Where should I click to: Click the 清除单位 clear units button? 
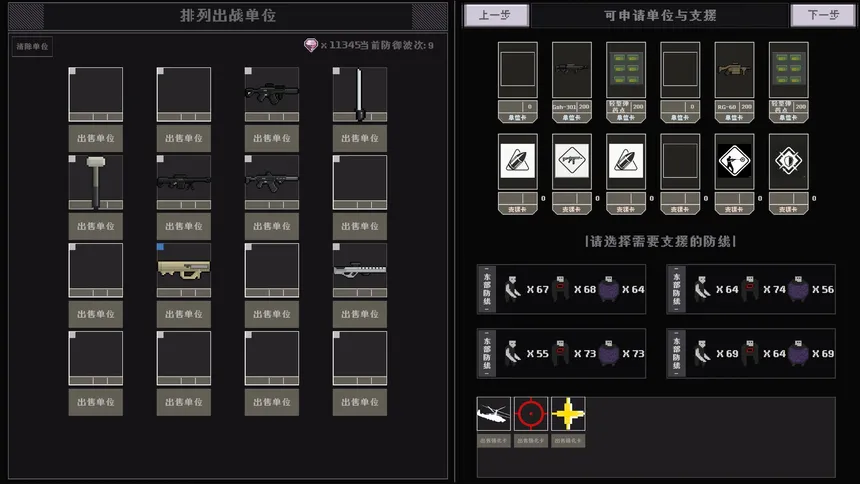point(32,47)
